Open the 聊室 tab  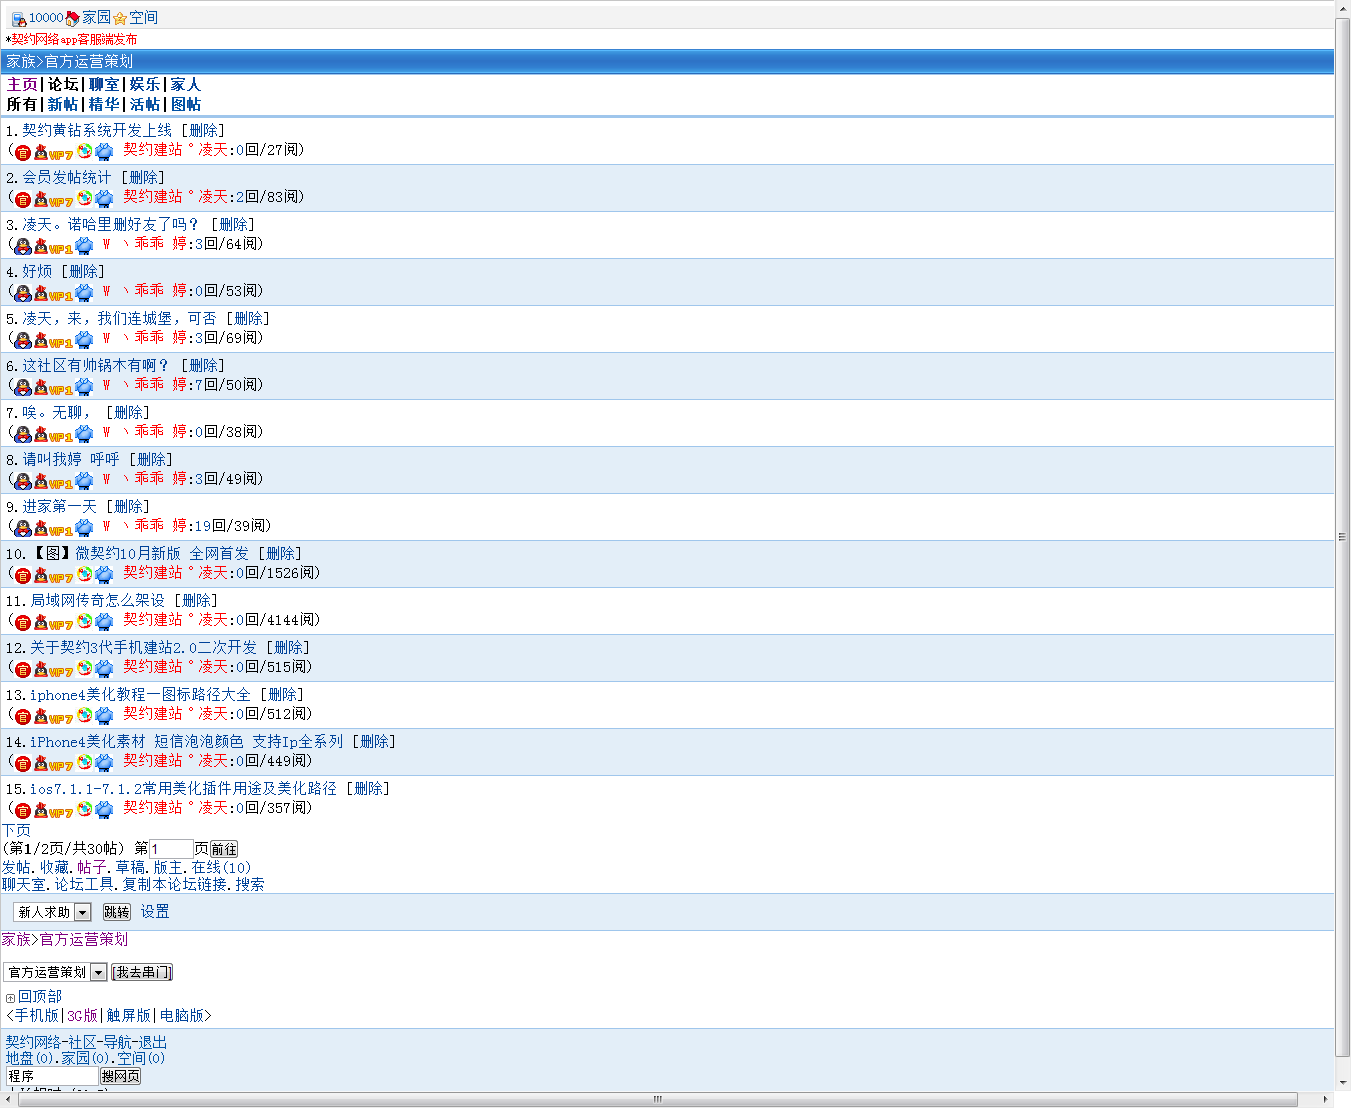pos(104,85)
